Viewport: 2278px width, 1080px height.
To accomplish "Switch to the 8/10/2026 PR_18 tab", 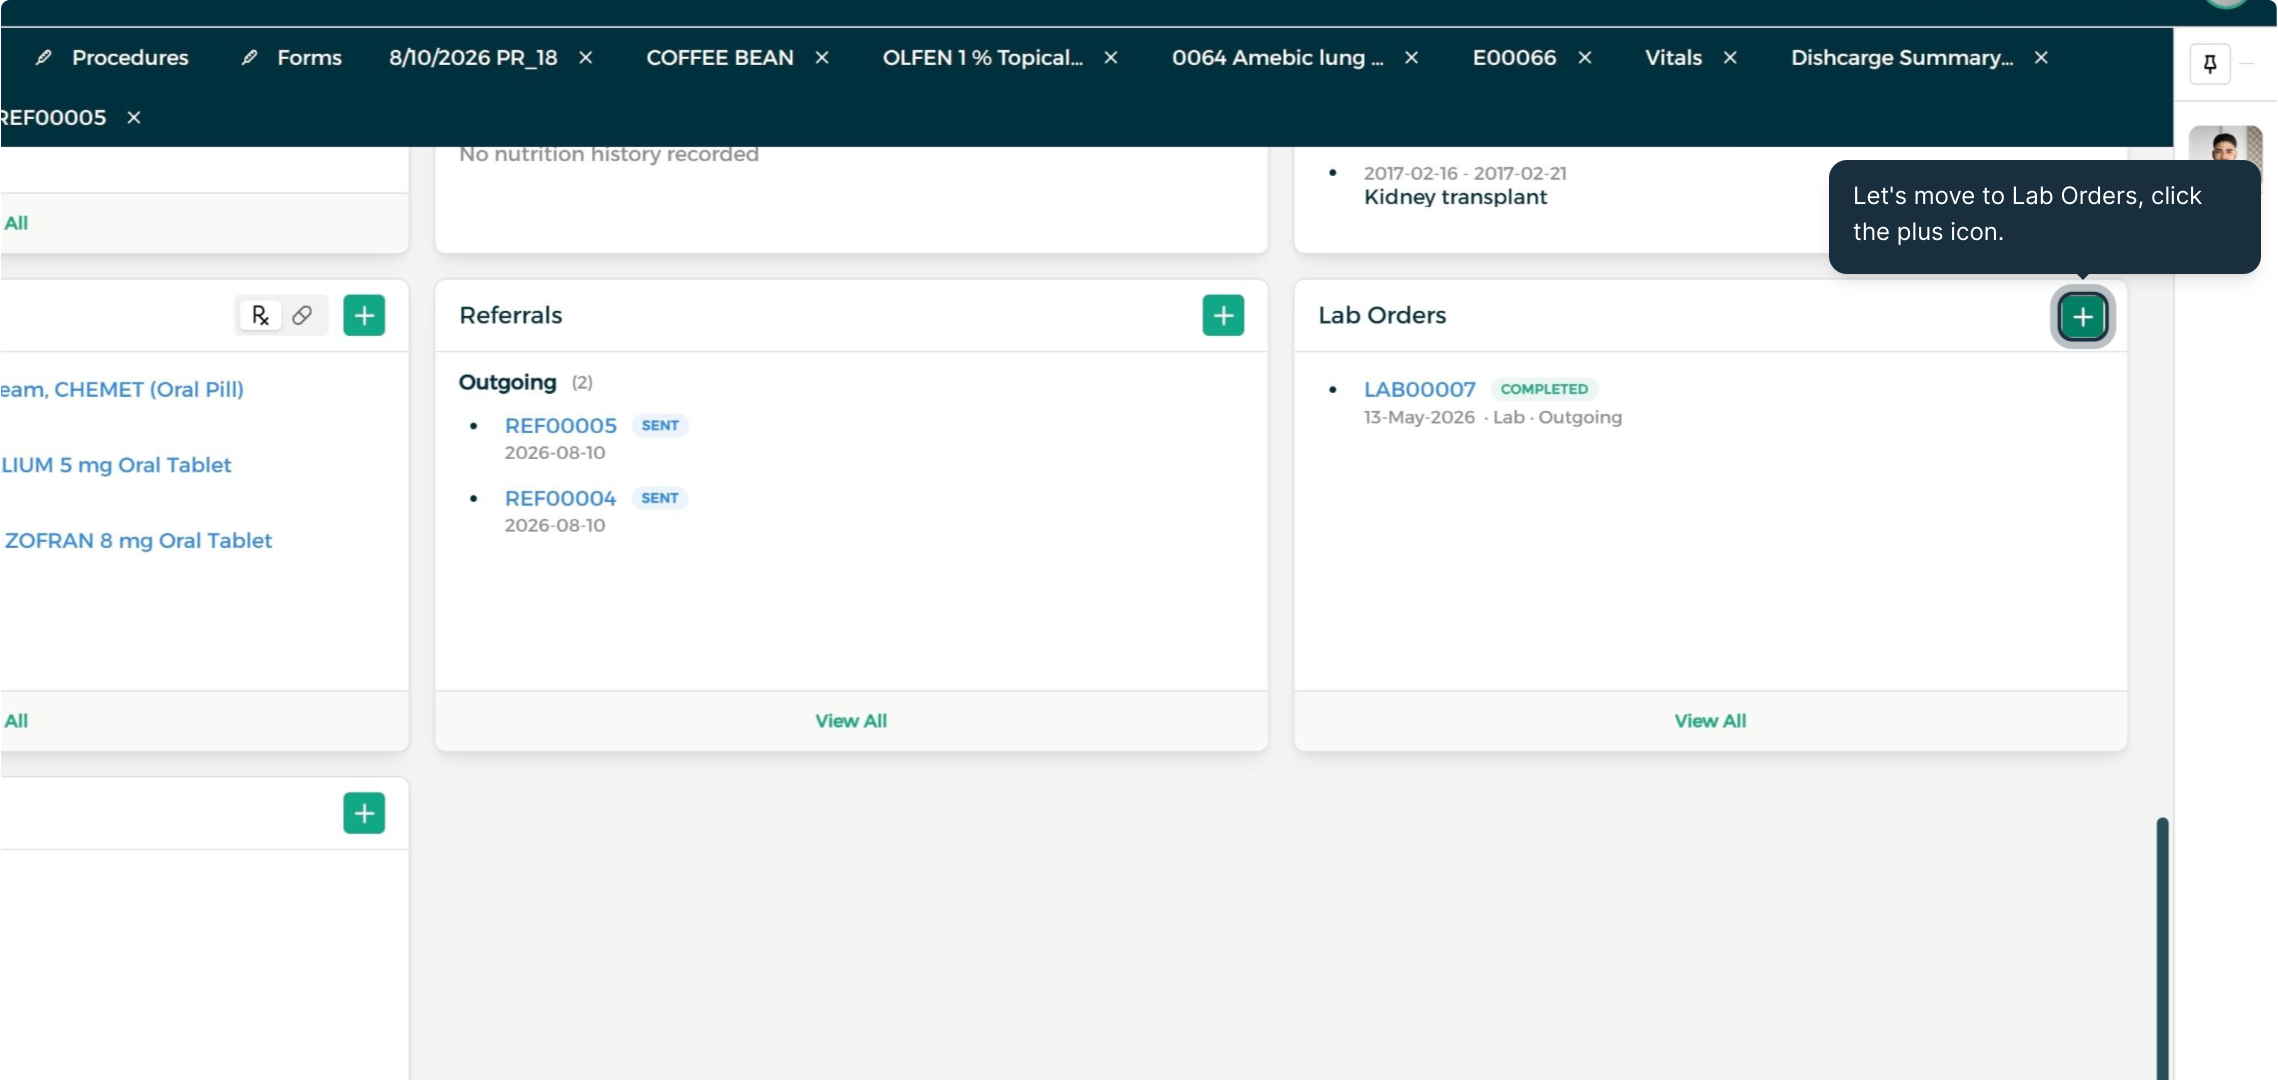I will click(473, 58).
